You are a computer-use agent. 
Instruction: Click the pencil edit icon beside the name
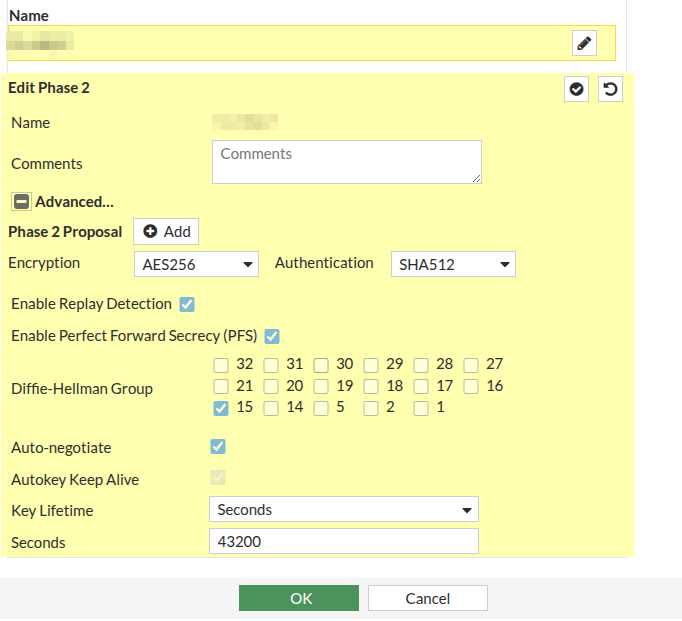584,43
